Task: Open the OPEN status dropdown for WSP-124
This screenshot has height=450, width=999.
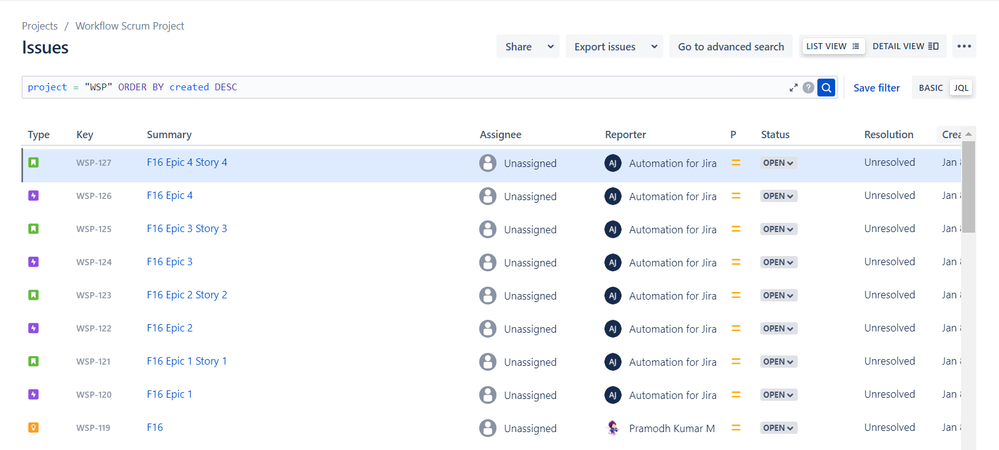Action: point(779,262)
